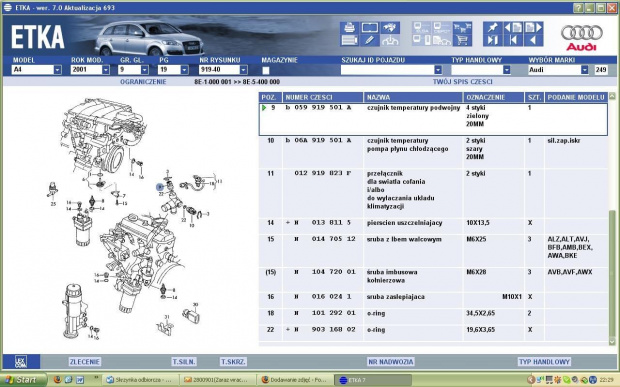
Task: Click the green arrow marker on row 9
Action: click(x=264, y=108)
